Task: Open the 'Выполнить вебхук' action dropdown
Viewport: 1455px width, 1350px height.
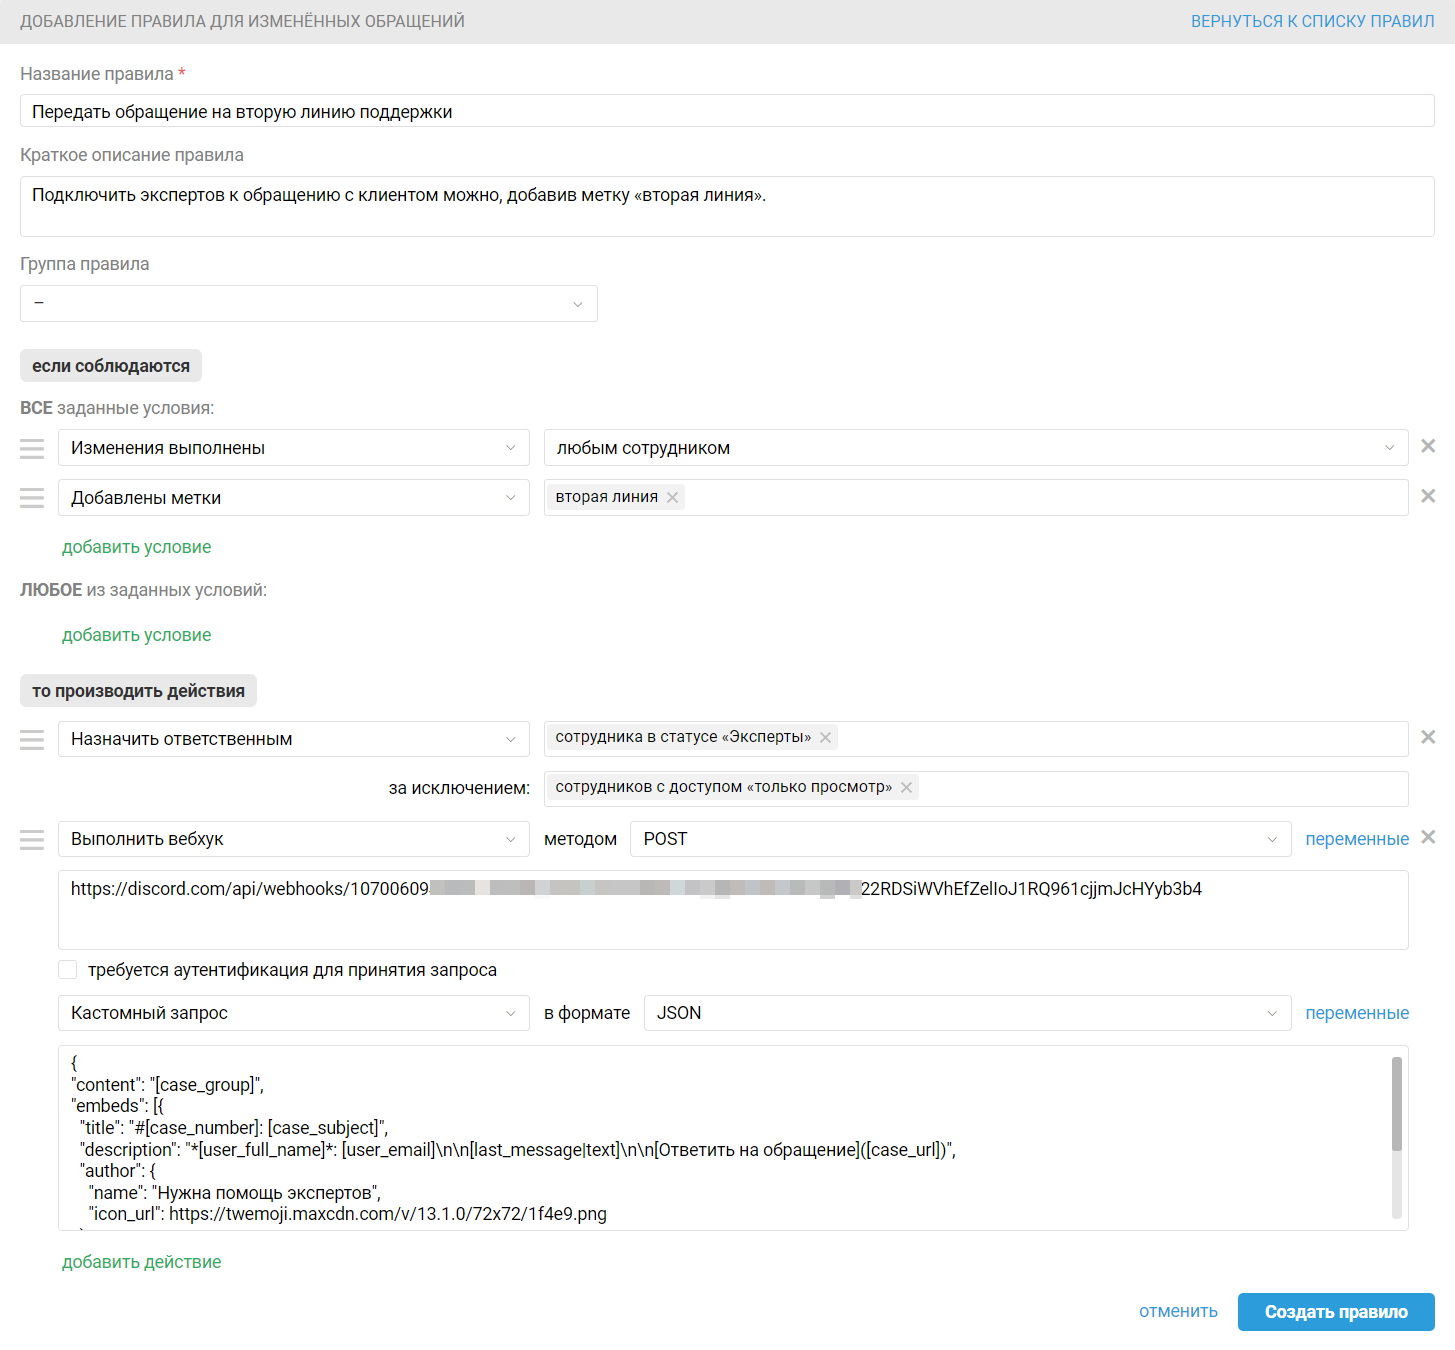Action: (294, 839)
